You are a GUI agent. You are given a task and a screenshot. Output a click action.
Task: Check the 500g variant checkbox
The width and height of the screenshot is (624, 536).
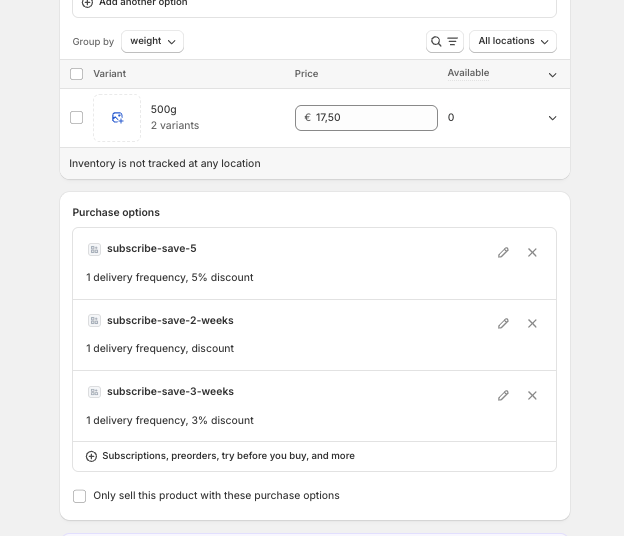[76, 118]
